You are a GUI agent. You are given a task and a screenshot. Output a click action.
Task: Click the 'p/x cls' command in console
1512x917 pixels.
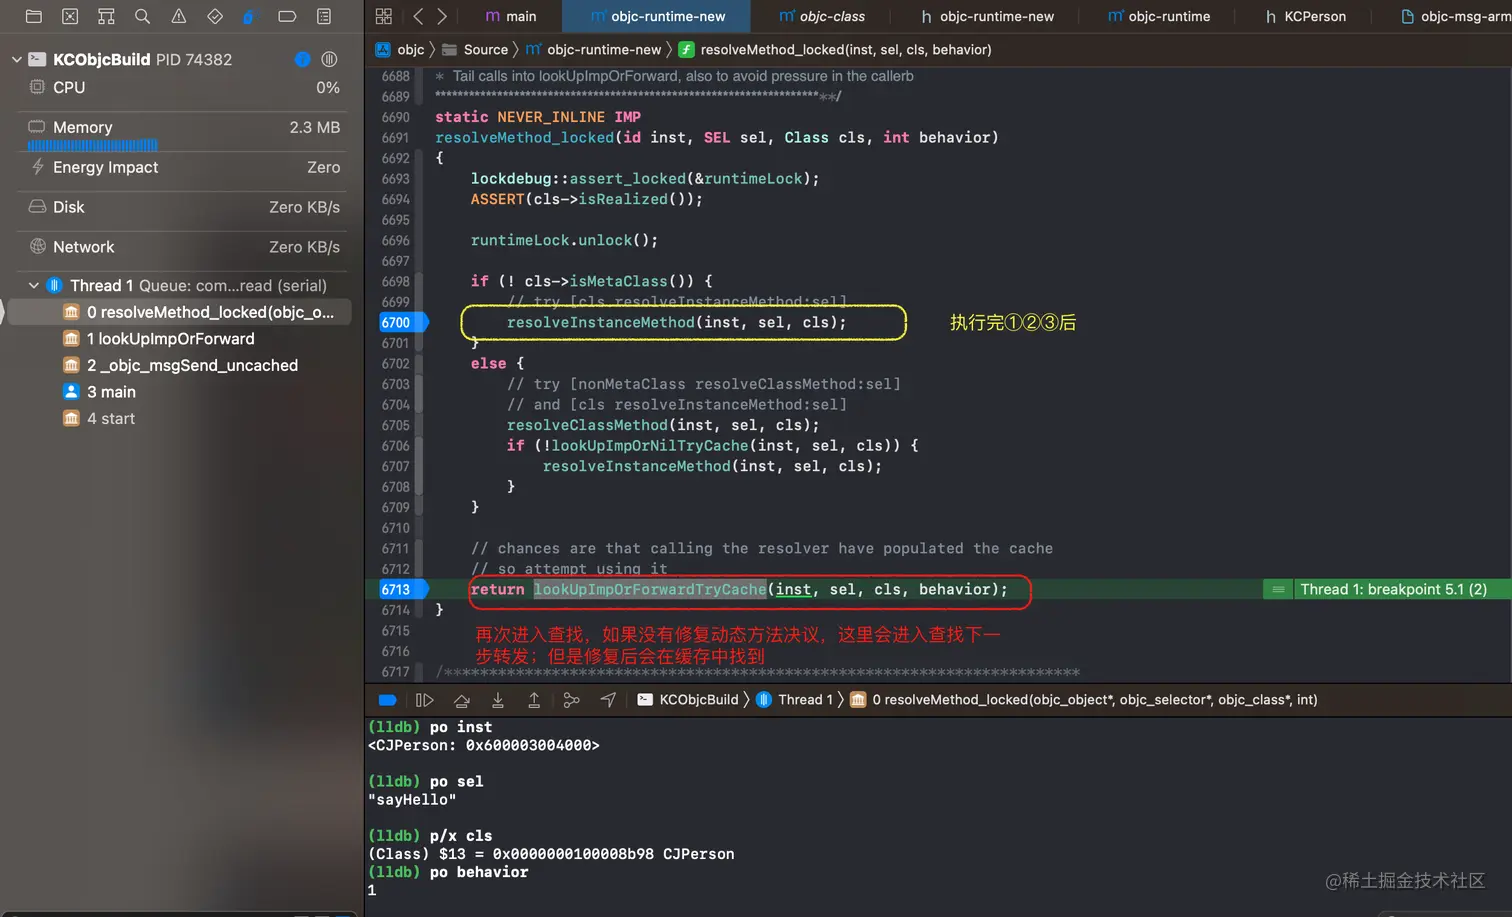(461, 836)
